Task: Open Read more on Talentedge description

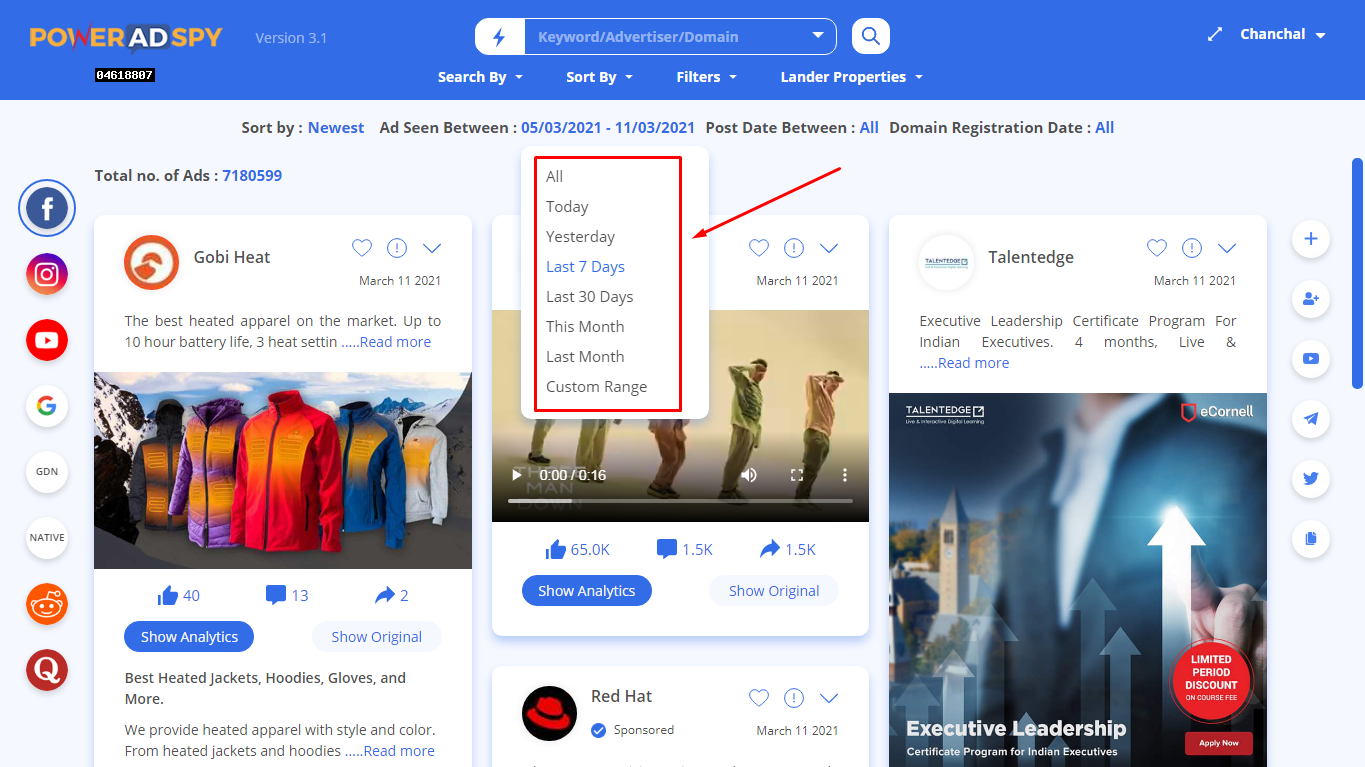Action: pyautogui.click(x=973, y=363)
